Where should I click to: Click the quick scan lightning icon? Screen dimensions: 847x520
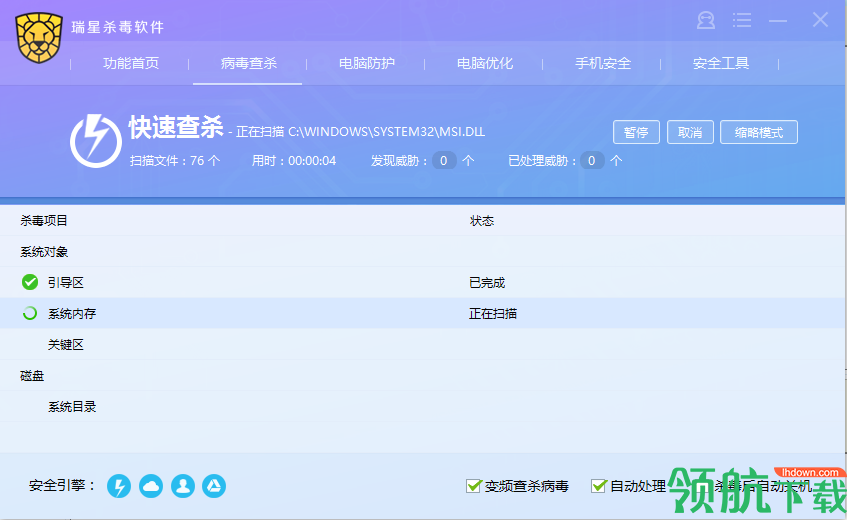click(96, 141)
